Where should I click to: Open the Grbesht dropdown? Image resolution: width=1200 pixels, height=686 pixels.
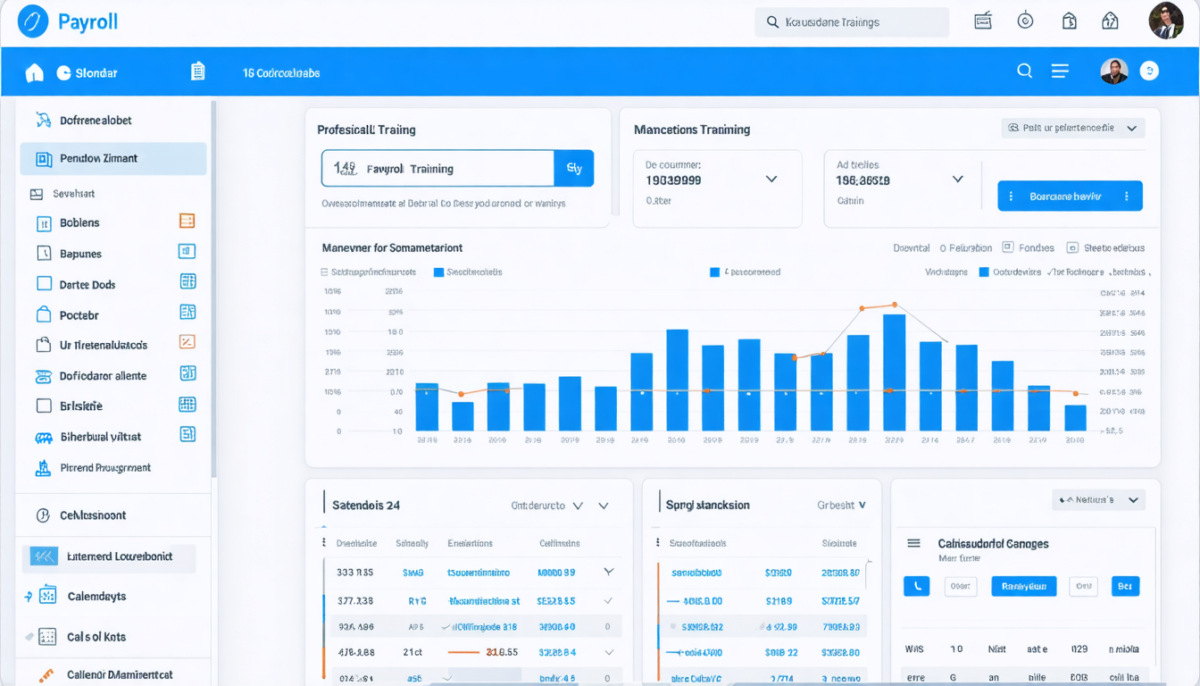coord(841,506)
